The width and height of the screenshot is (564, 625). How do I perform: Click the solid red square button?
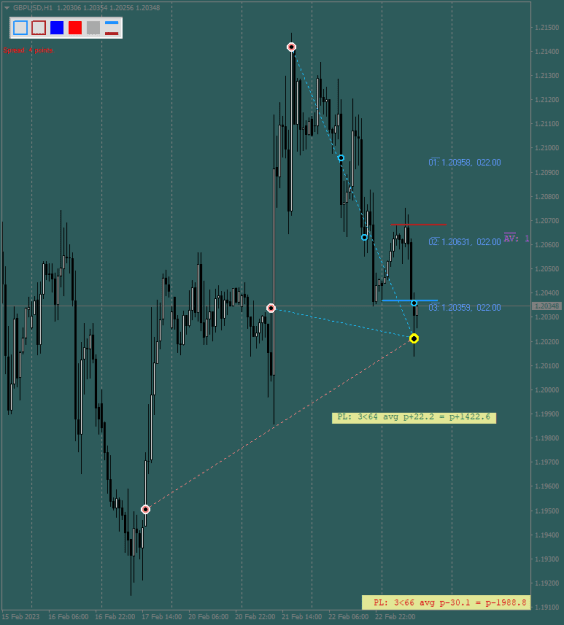pos(75,28)
